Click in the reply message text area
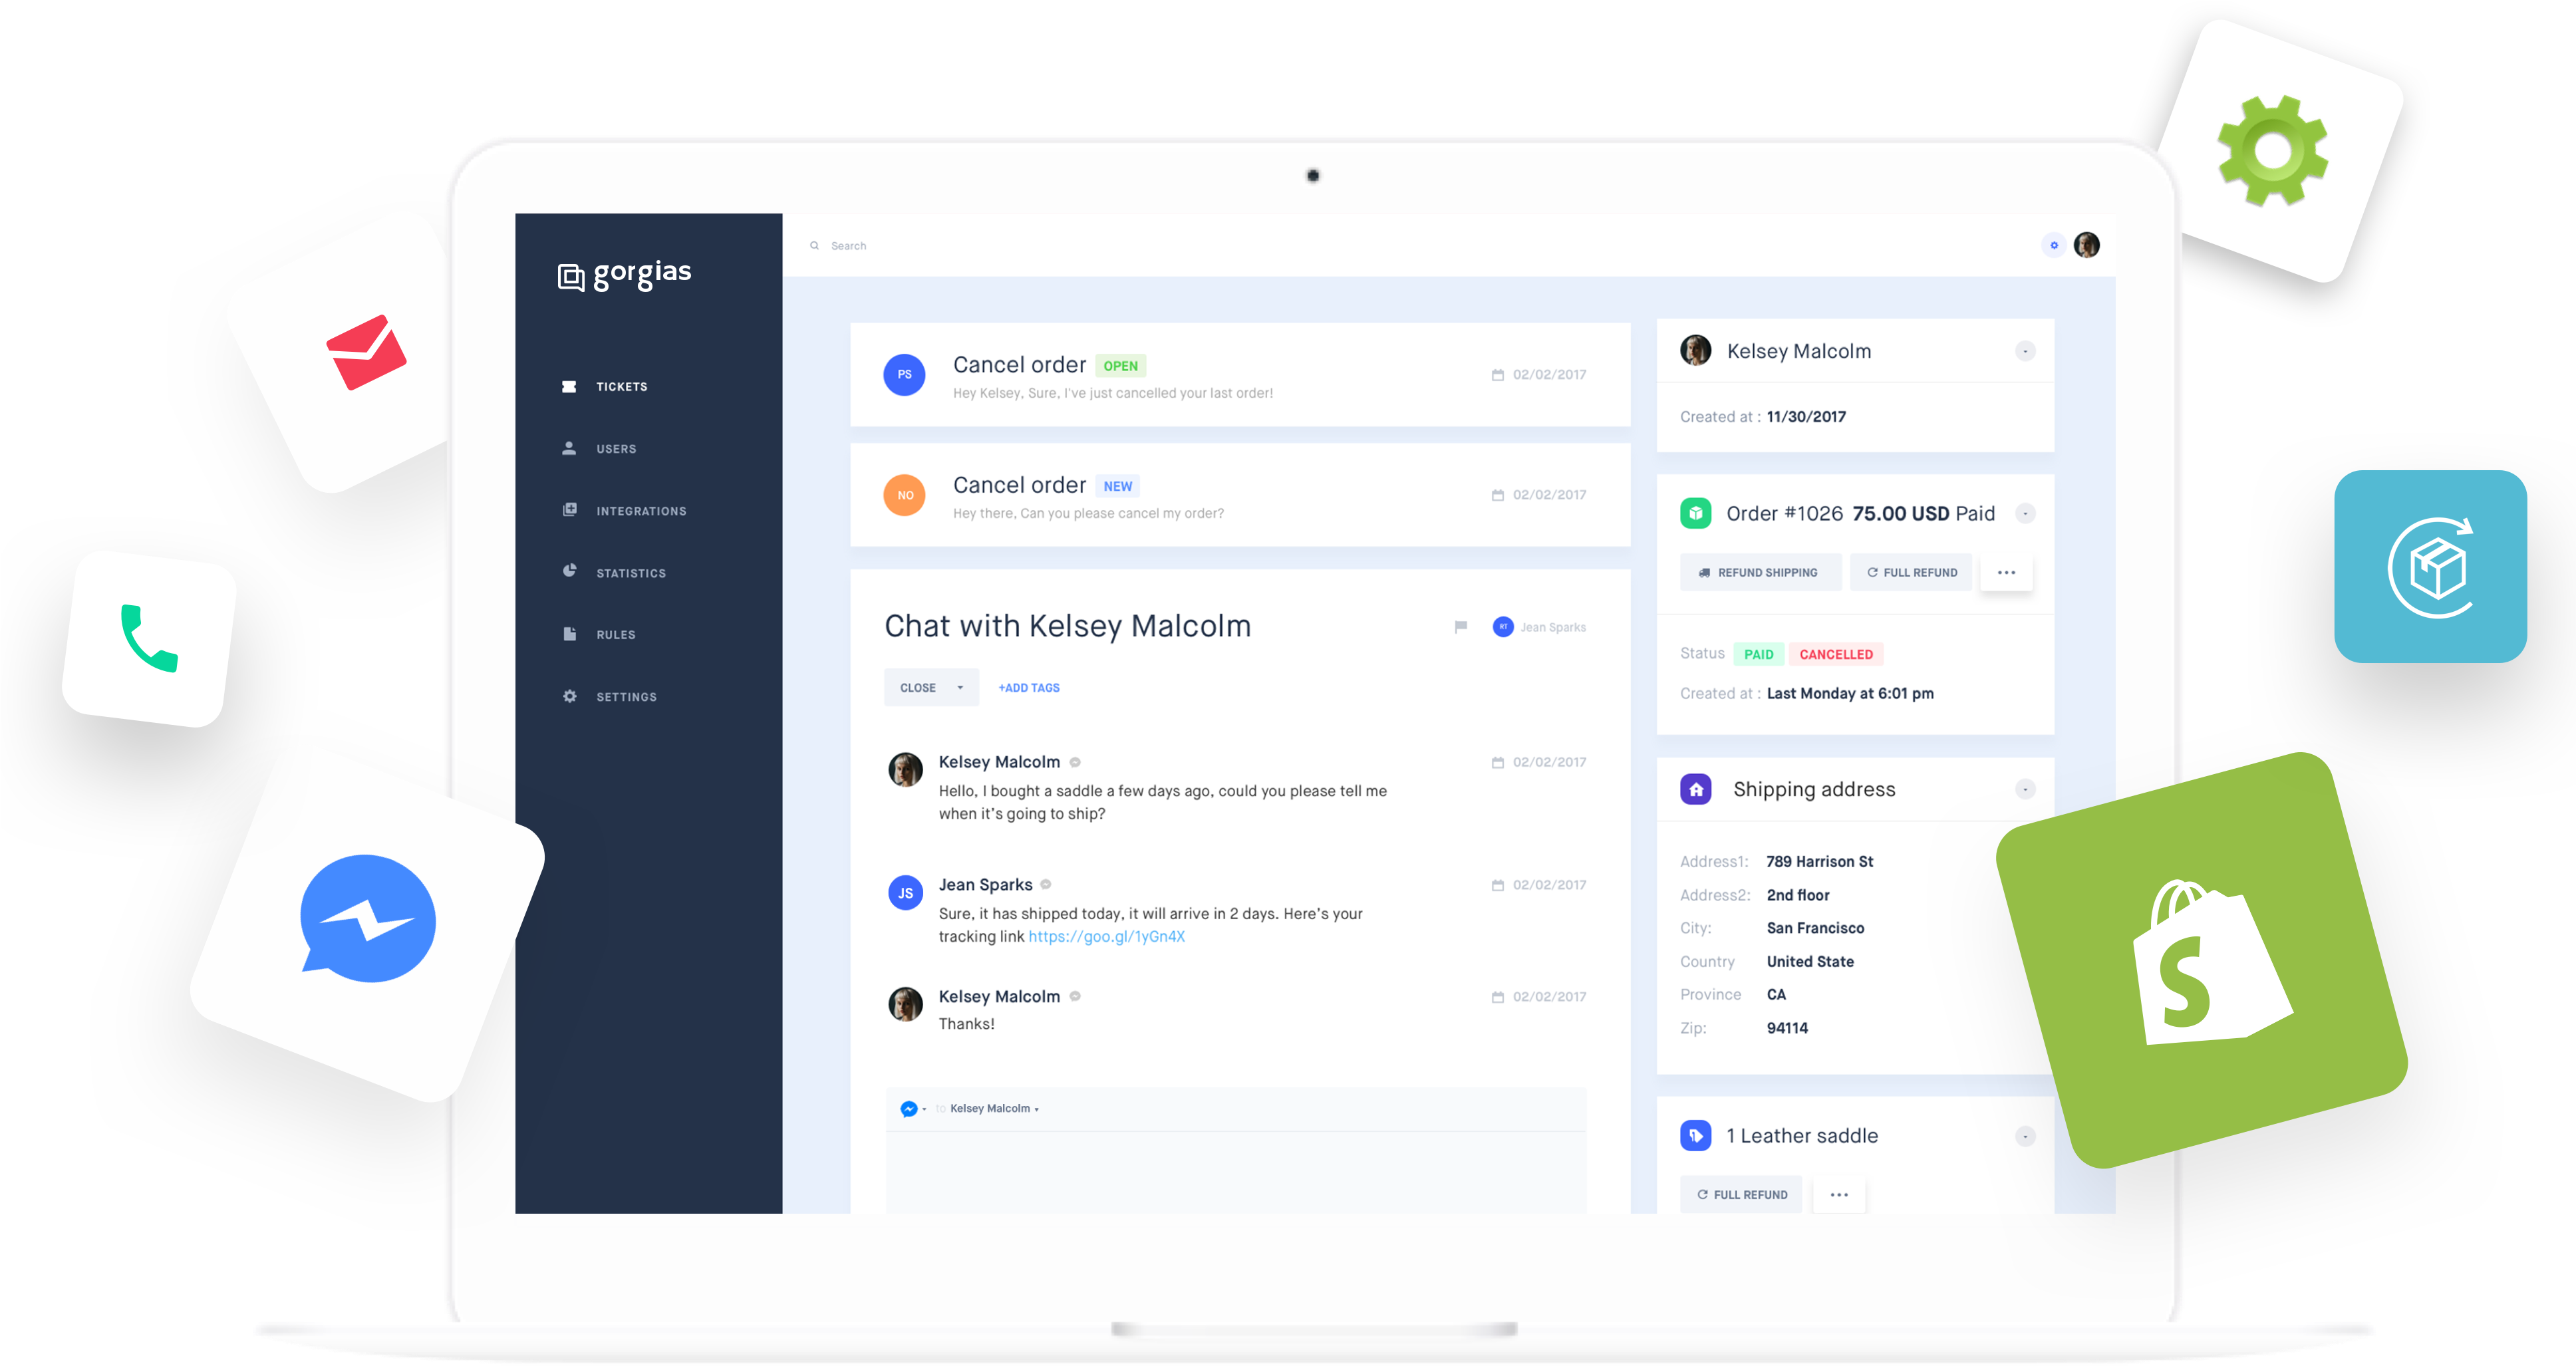The height and width of the screenshot is (1366, 2576). click(1236, 1172)
